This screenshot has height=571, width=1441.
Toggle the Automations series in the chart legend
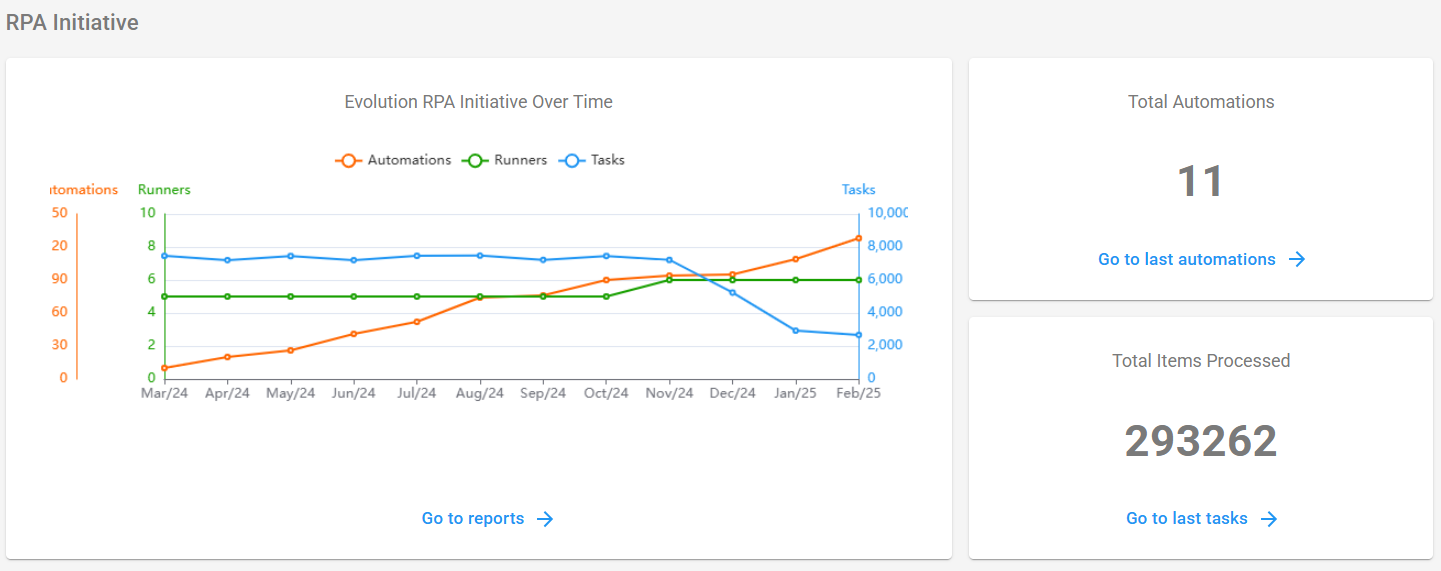[393, 160]
